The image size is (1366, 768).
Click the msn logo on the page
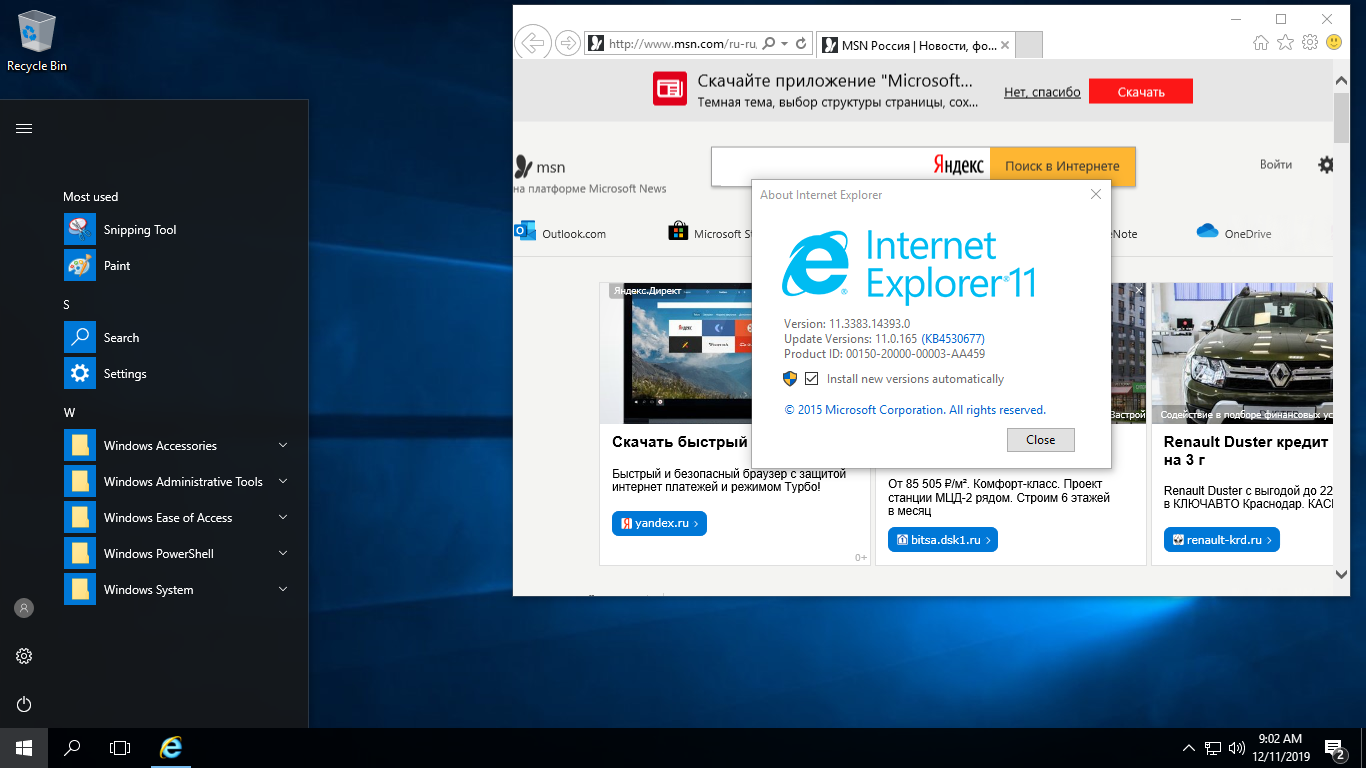[540, 166]
